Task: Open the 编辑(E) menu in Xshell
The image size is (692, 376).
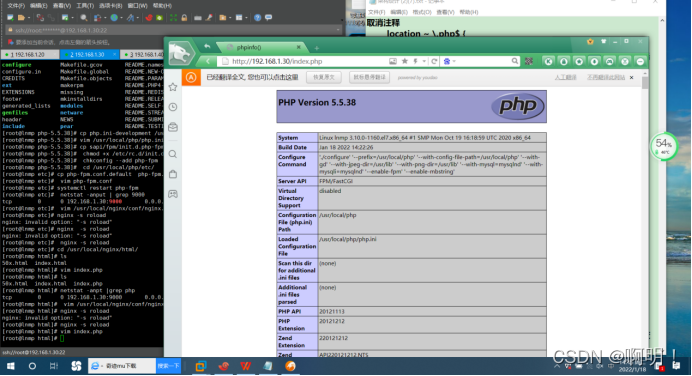Action: tap(38, 6)
